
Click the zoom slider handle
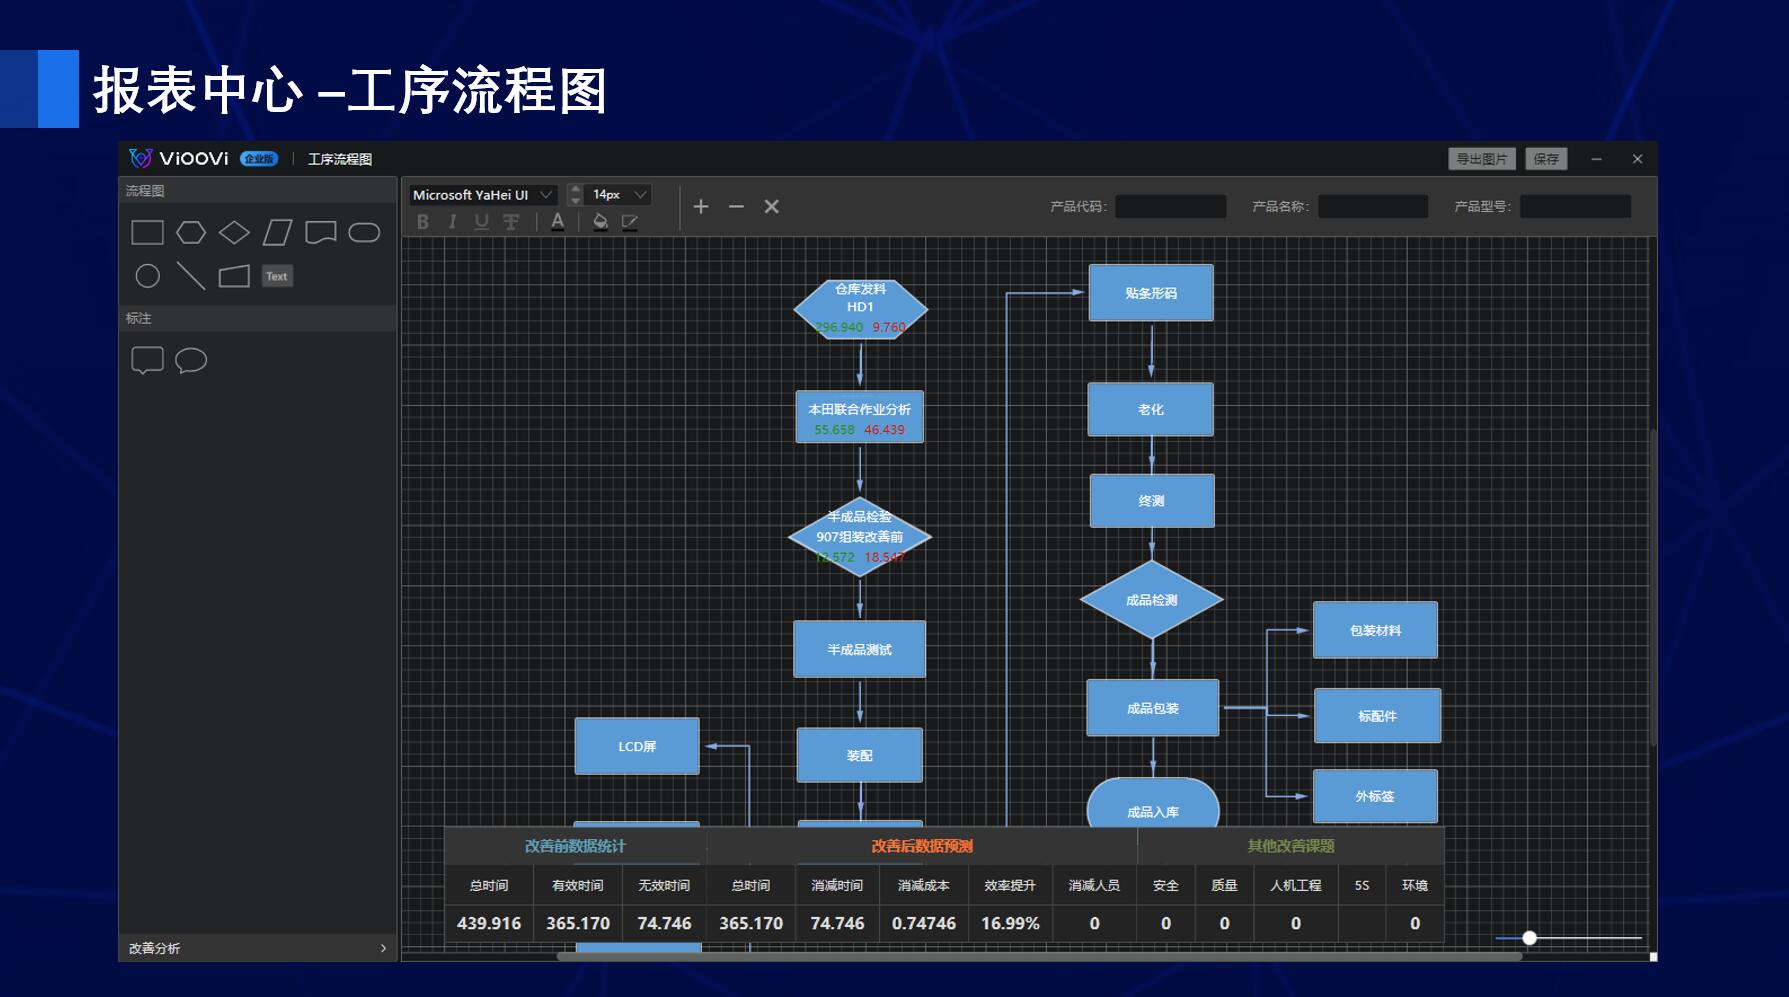coord(1529,938)
